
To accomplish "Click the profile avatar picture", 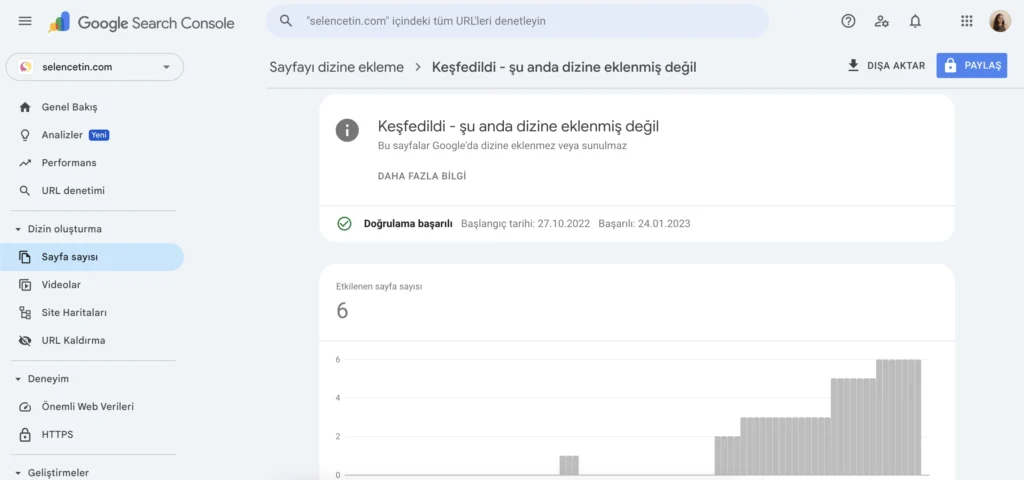I will coord(1000,21).
